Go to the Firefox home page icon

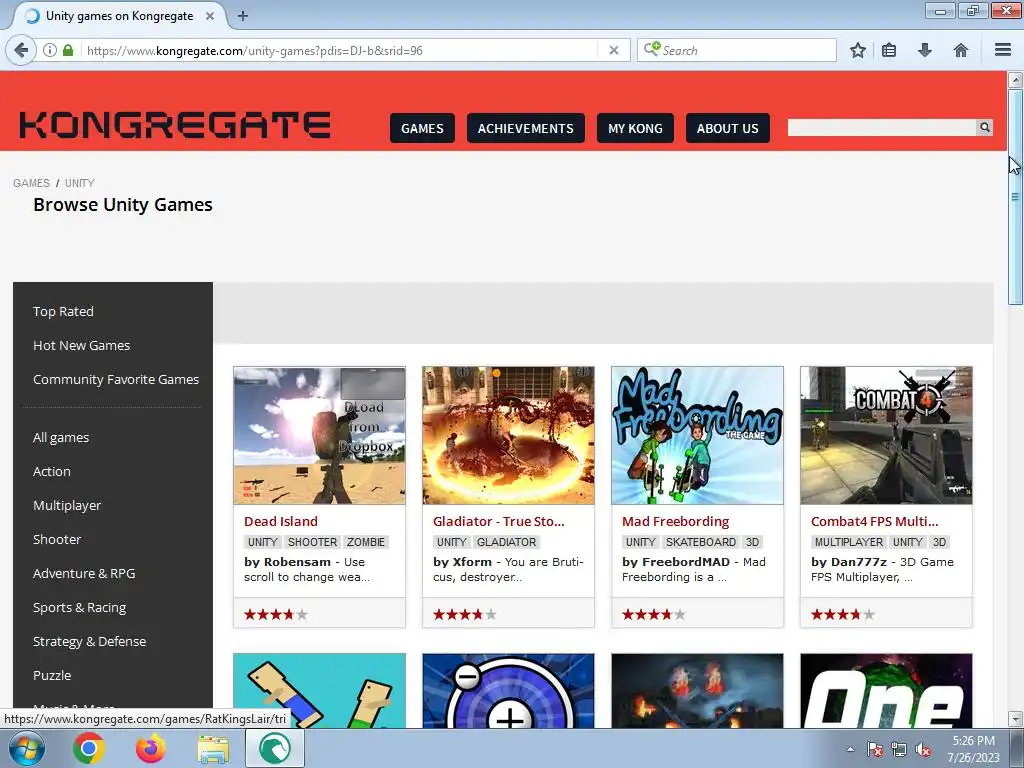tap(961, 50)
